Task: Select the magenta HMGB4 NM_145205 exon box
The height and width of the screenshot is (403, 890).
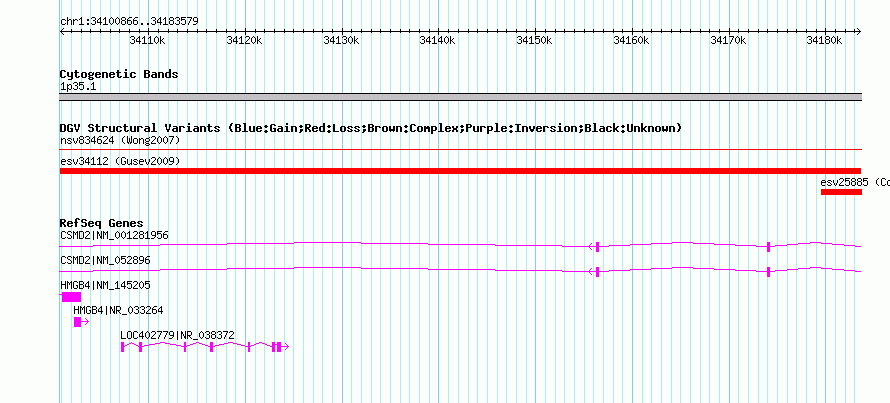Action: [71, 297]
